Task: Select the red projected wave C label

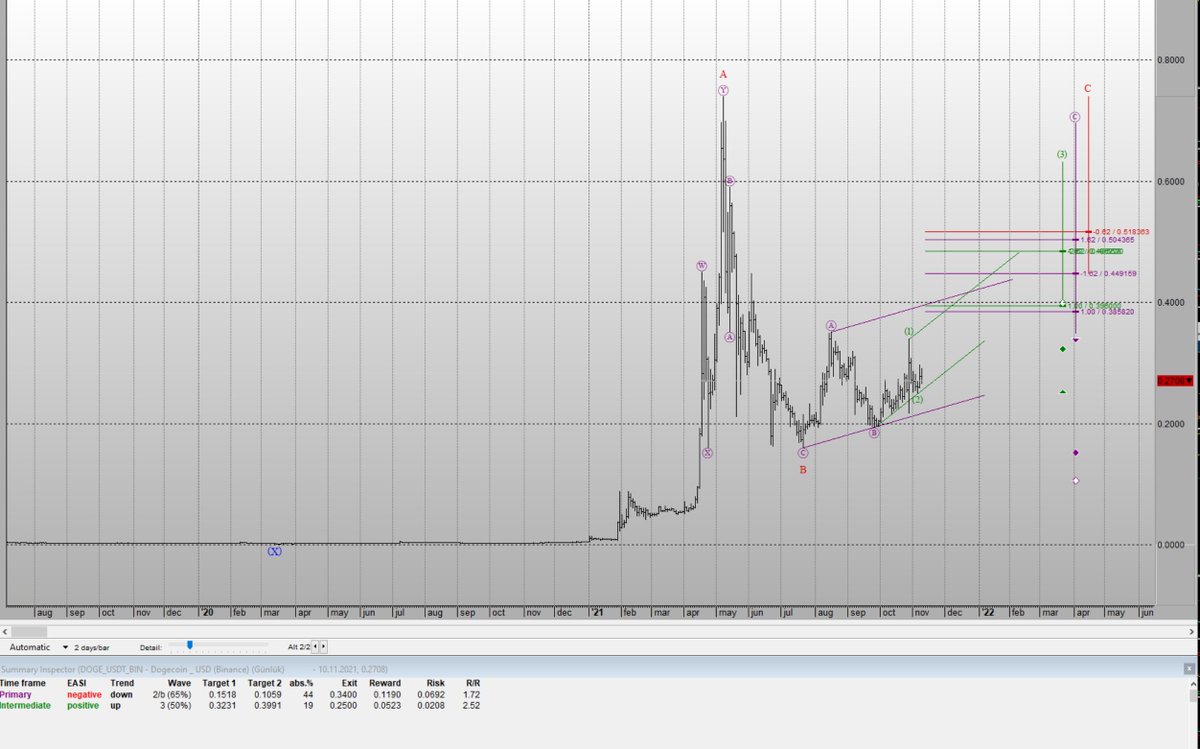Action: click(1087, 88)
